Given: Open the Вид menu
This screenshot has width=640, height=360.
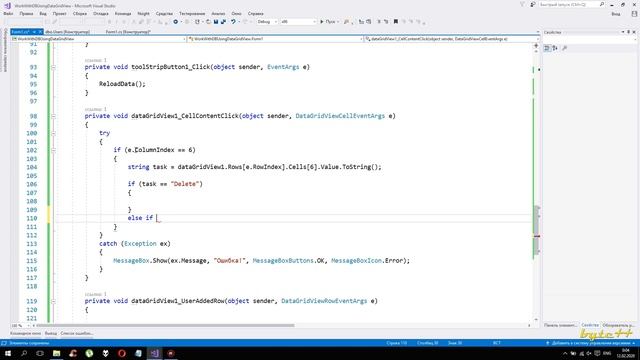Looking at the screenshot, I should [x=43, y=13].
